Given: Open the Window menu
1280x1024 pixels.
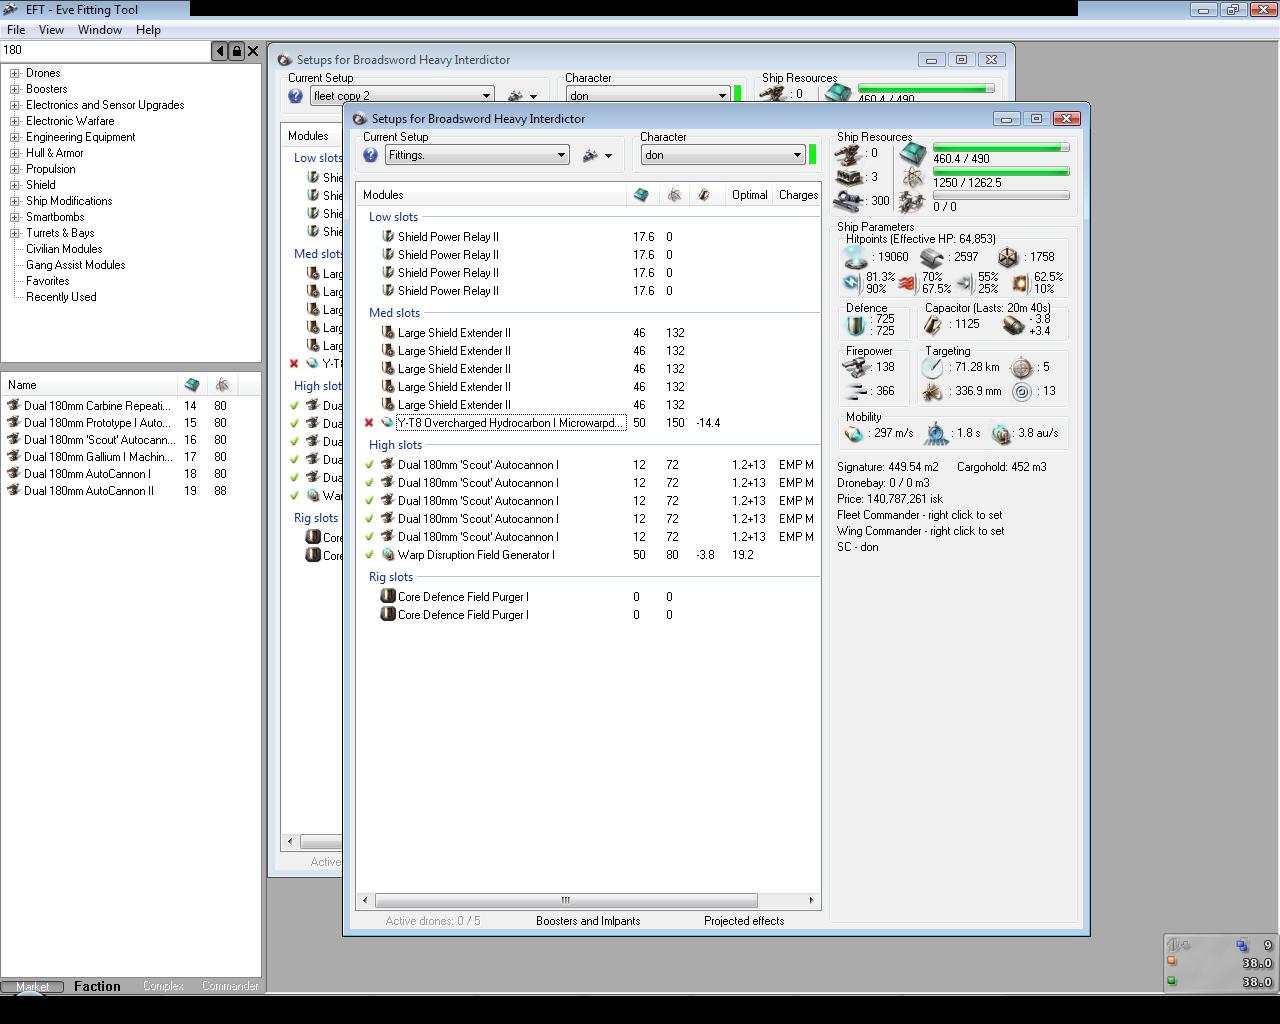Looking at the screenshot, I should (x=100, y=30).
